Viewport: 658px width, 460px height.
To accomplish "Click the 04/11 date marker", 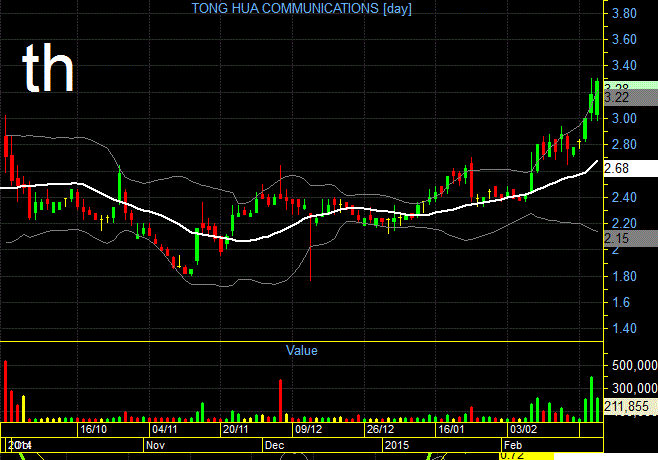I will pos(164,429).
